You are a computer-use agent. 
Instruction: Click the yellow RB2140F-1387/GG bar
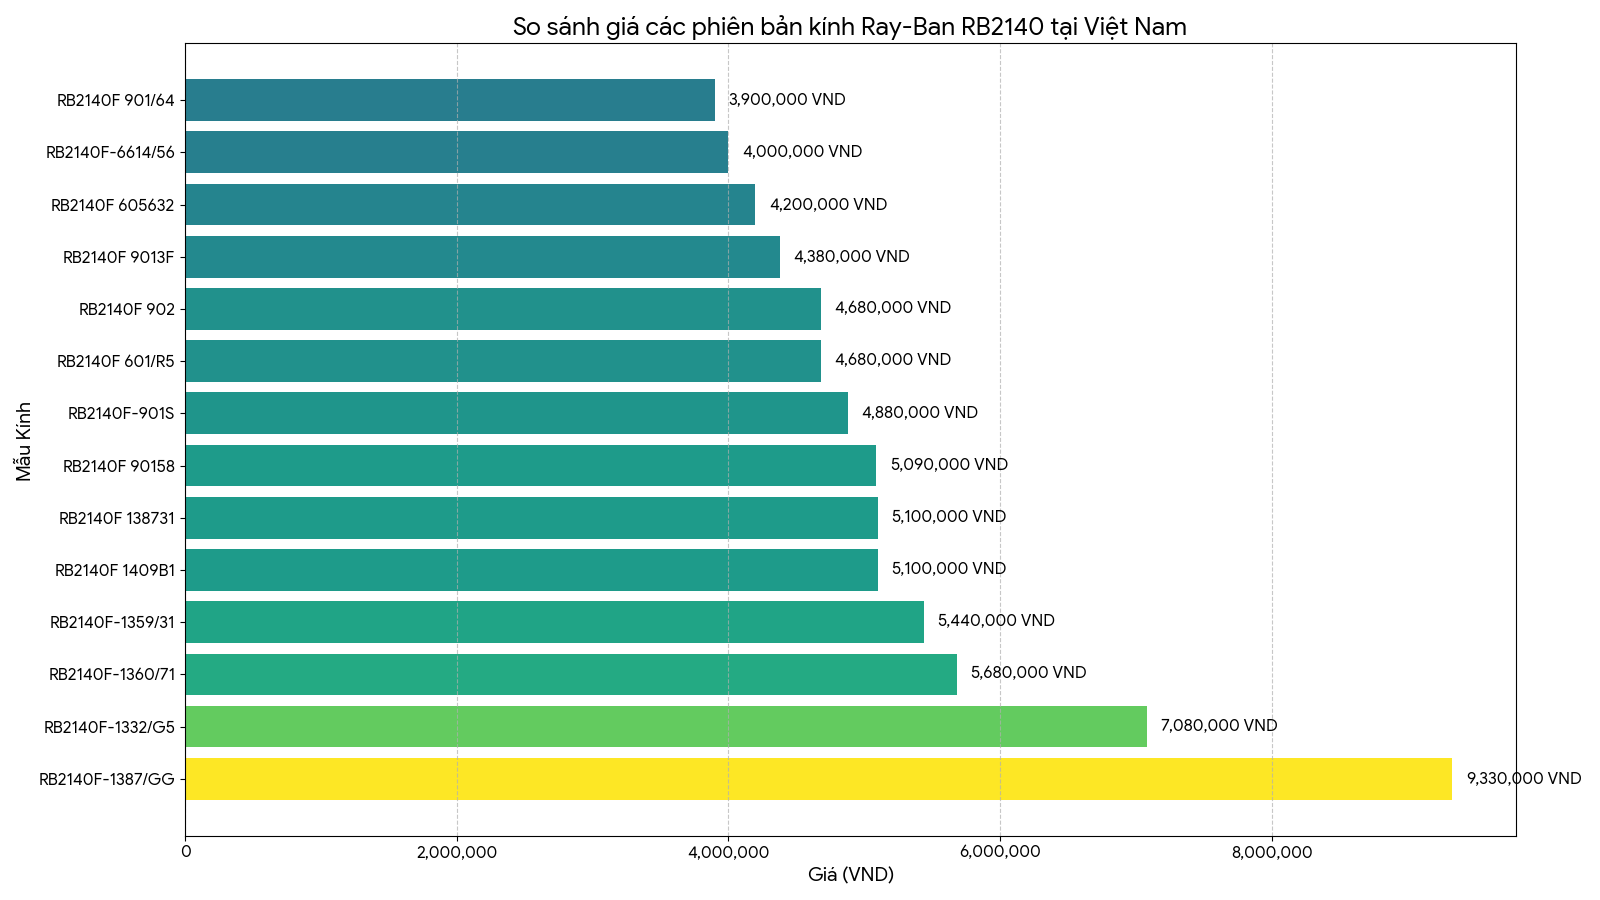coord(818,779)
